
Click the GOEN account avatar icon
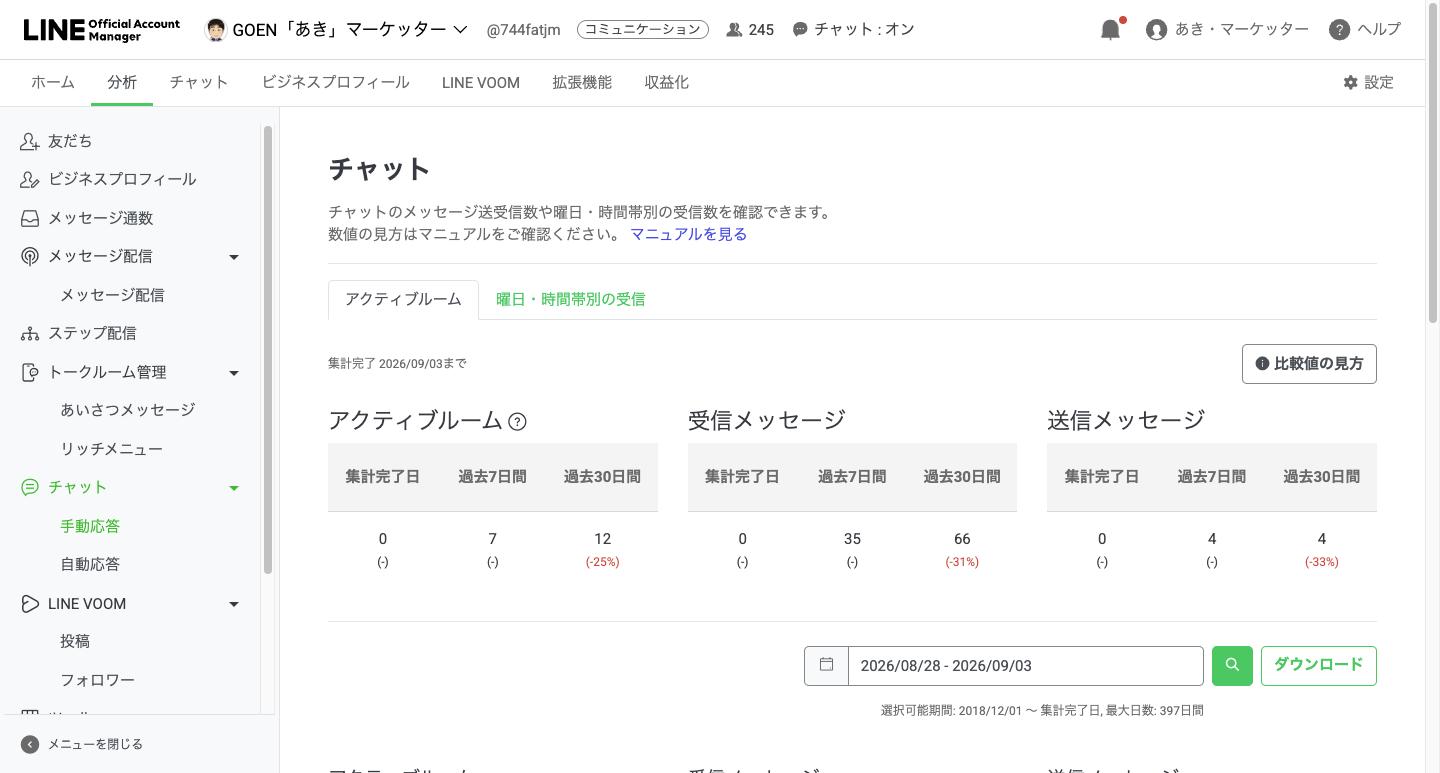tap(215, 30)
